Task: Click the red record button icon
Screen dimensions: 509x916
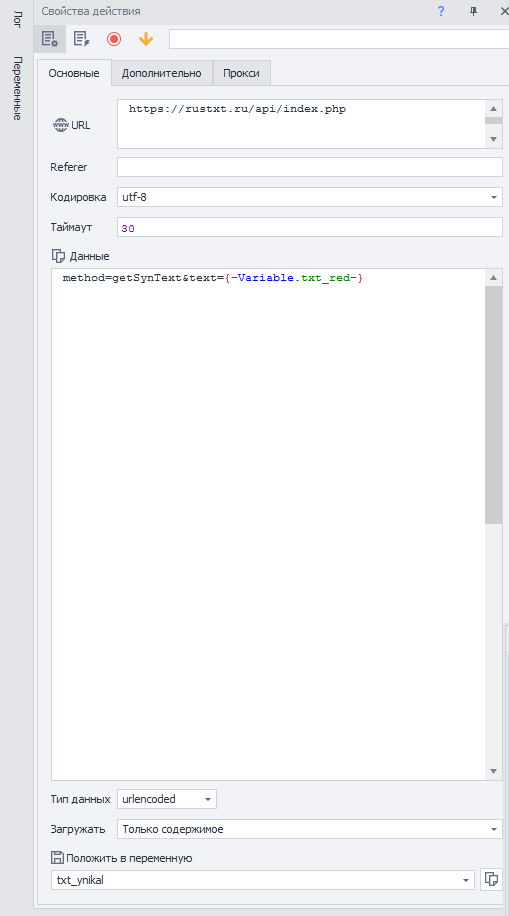Action: coord(113,39)
